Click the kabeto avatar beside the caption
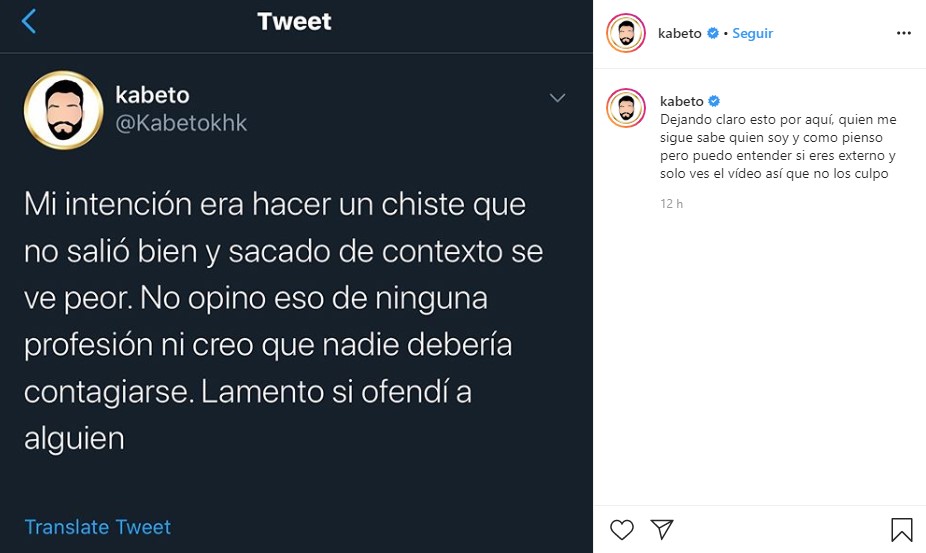Image resolution: width=926 pixels, height=553 pixels. point(626,107)
